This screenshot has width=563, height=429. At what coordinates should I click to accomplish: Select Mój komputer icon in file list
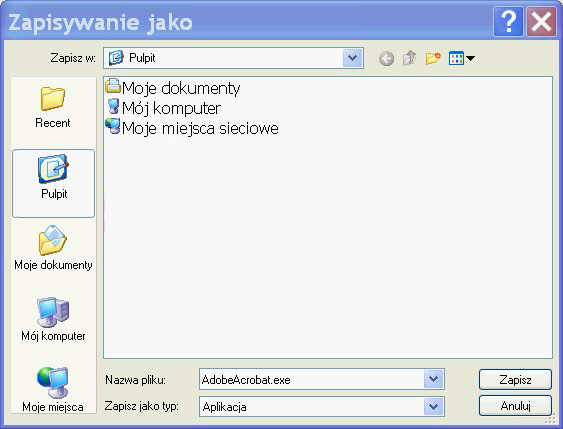(x=113, y=107)
